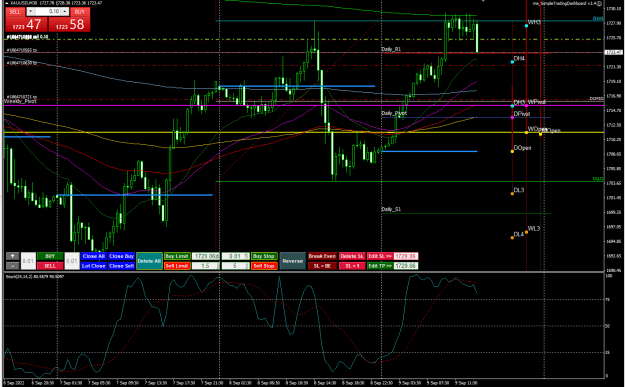Click the Reverse button

coord(293,261)
